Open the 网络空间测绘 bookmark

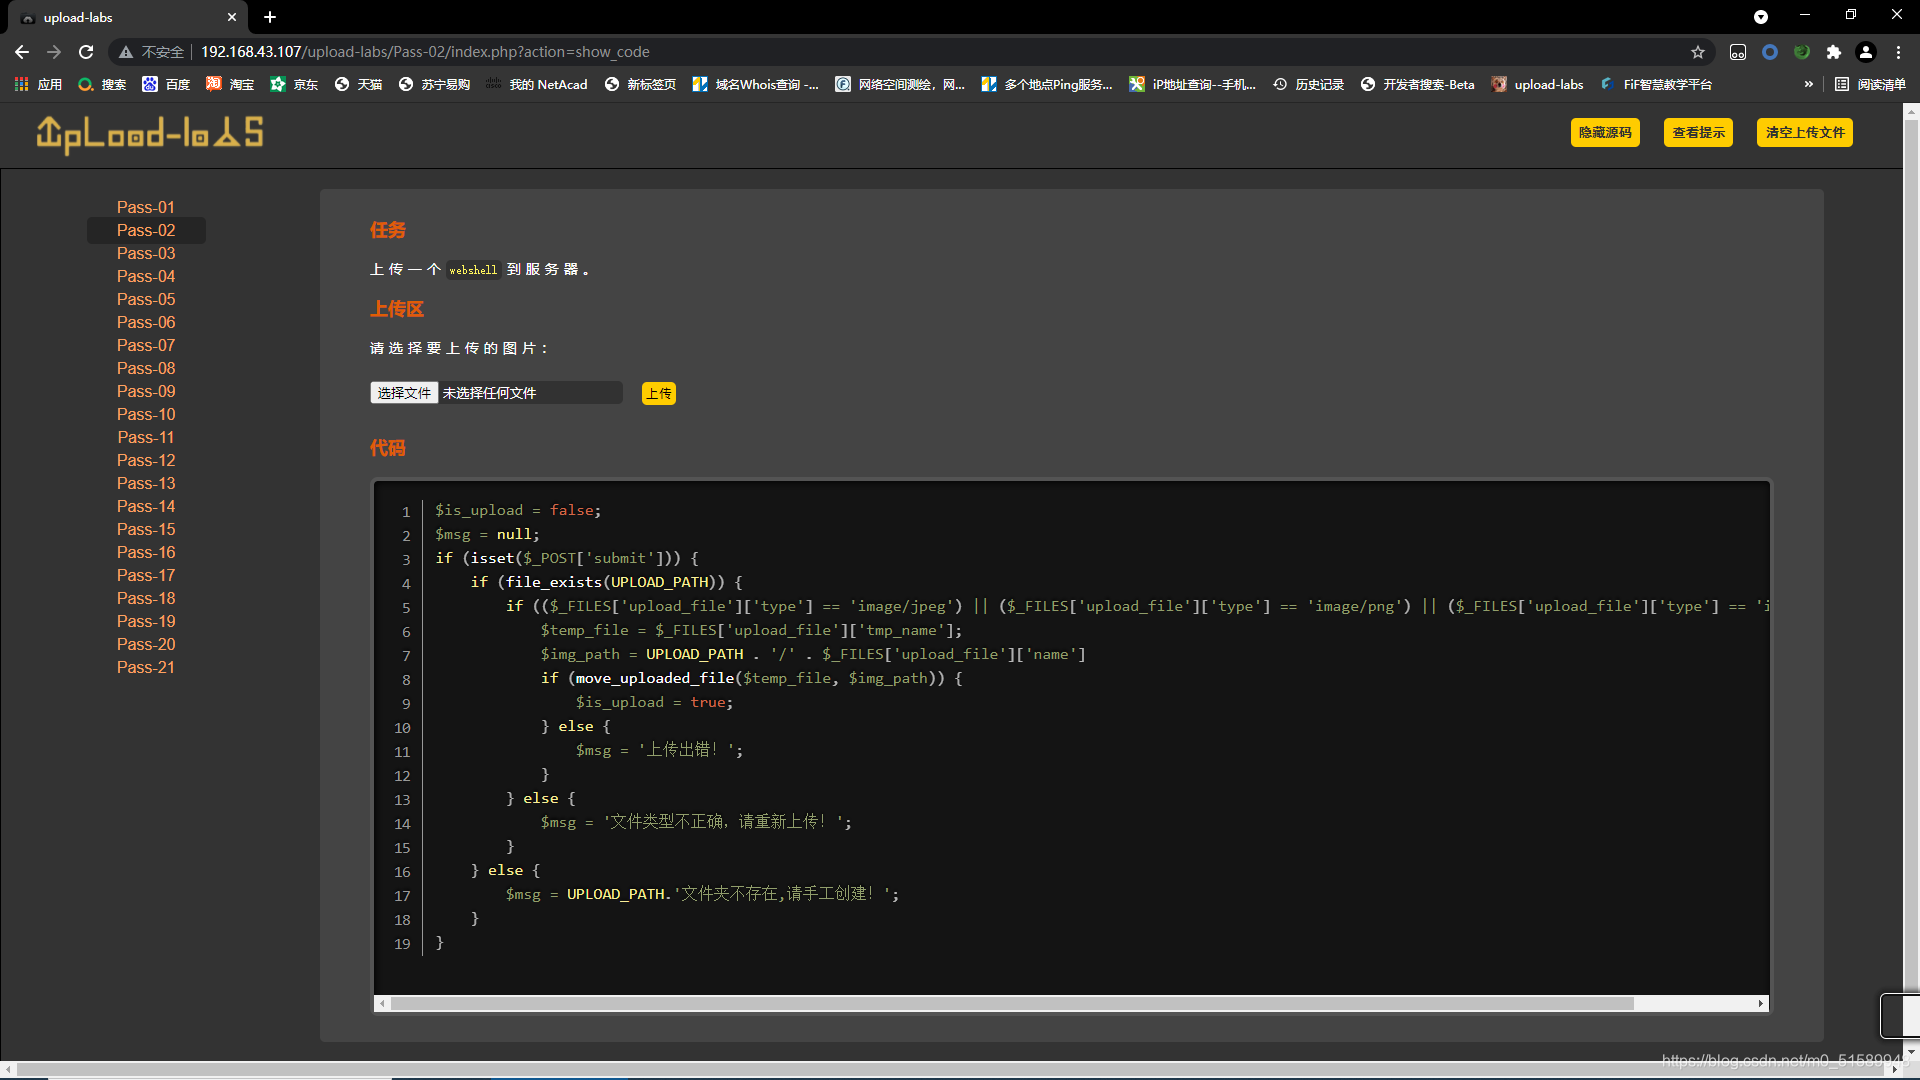900,84
